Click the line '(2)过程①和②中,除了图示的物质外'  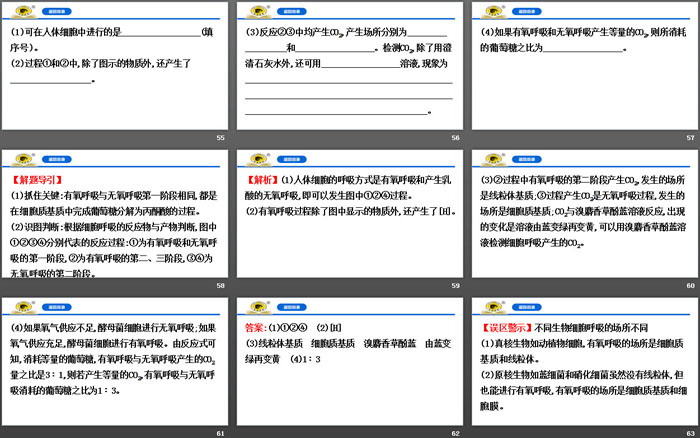pyautogui.click(x=101, y=63)
